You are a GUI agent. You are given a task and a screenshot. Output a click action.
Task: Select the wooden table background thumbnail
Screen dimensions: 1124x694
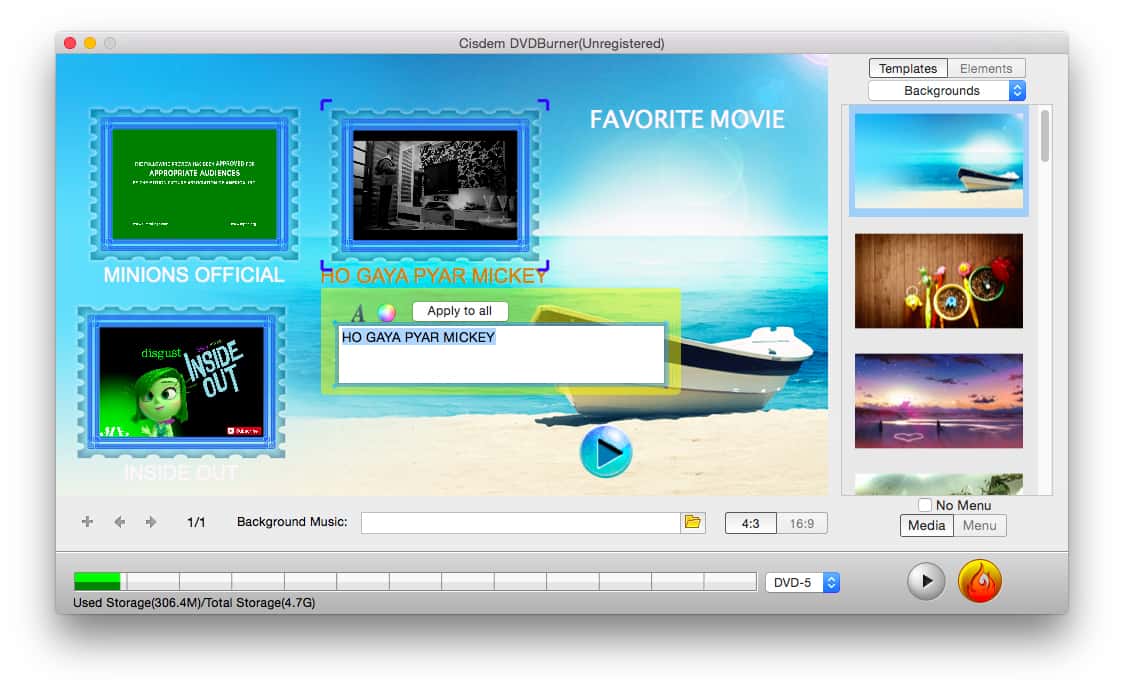(x=938, y=280)
